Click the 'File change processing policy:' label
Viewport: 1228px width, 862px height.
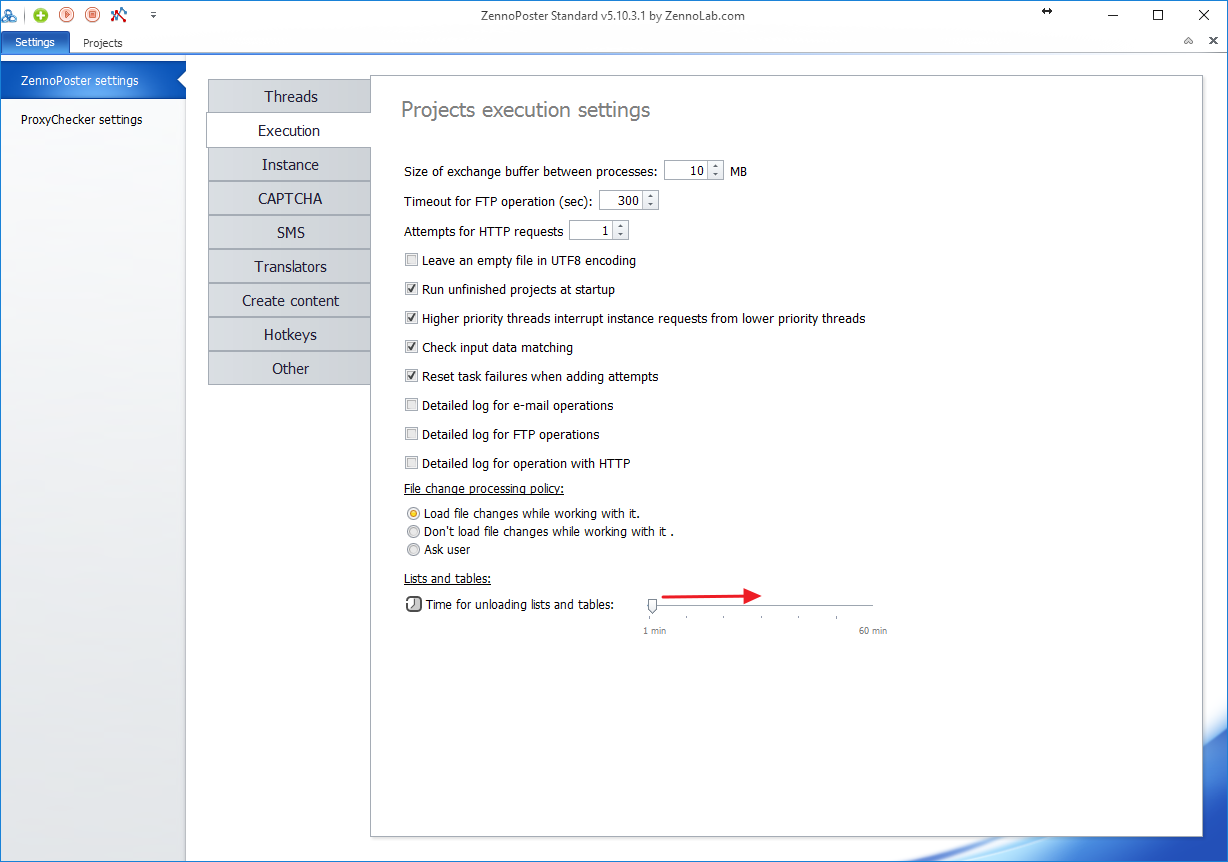484,488
